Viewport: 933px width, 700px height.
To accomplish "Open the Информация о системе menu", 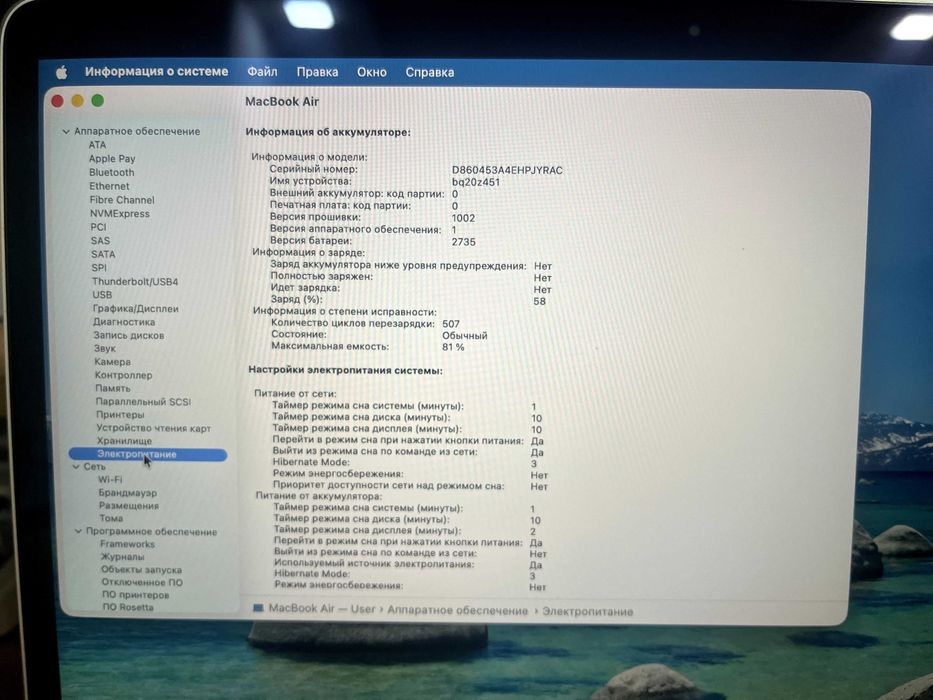I will click(x=156, y=71).
